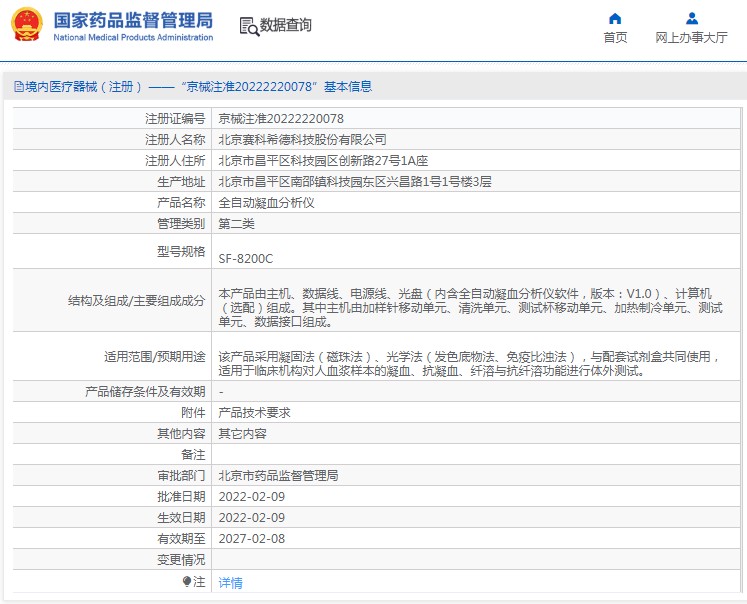747x604 pixels.
Task: Click model value SF-8200C
Action: point(245,259)
